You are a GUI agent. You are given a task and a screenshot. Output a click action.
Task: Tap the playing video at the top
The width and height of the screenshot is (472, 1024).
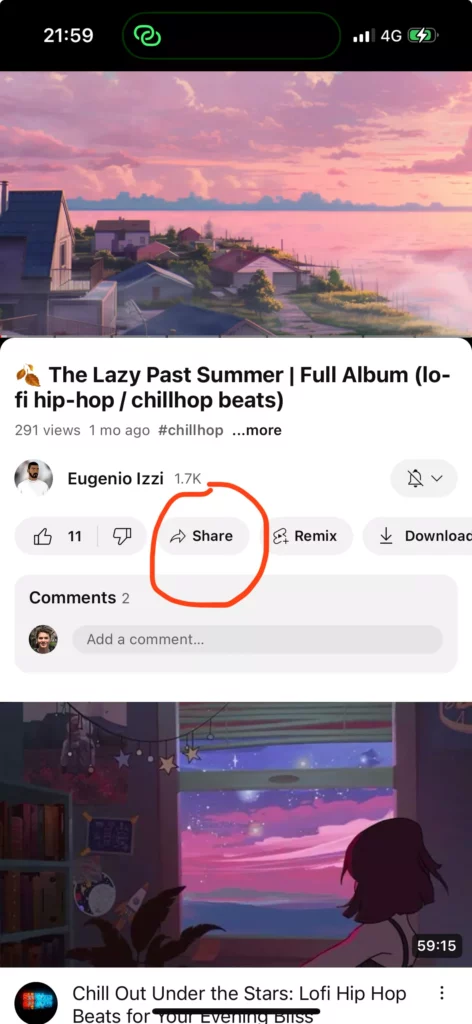tap(236, 204)
